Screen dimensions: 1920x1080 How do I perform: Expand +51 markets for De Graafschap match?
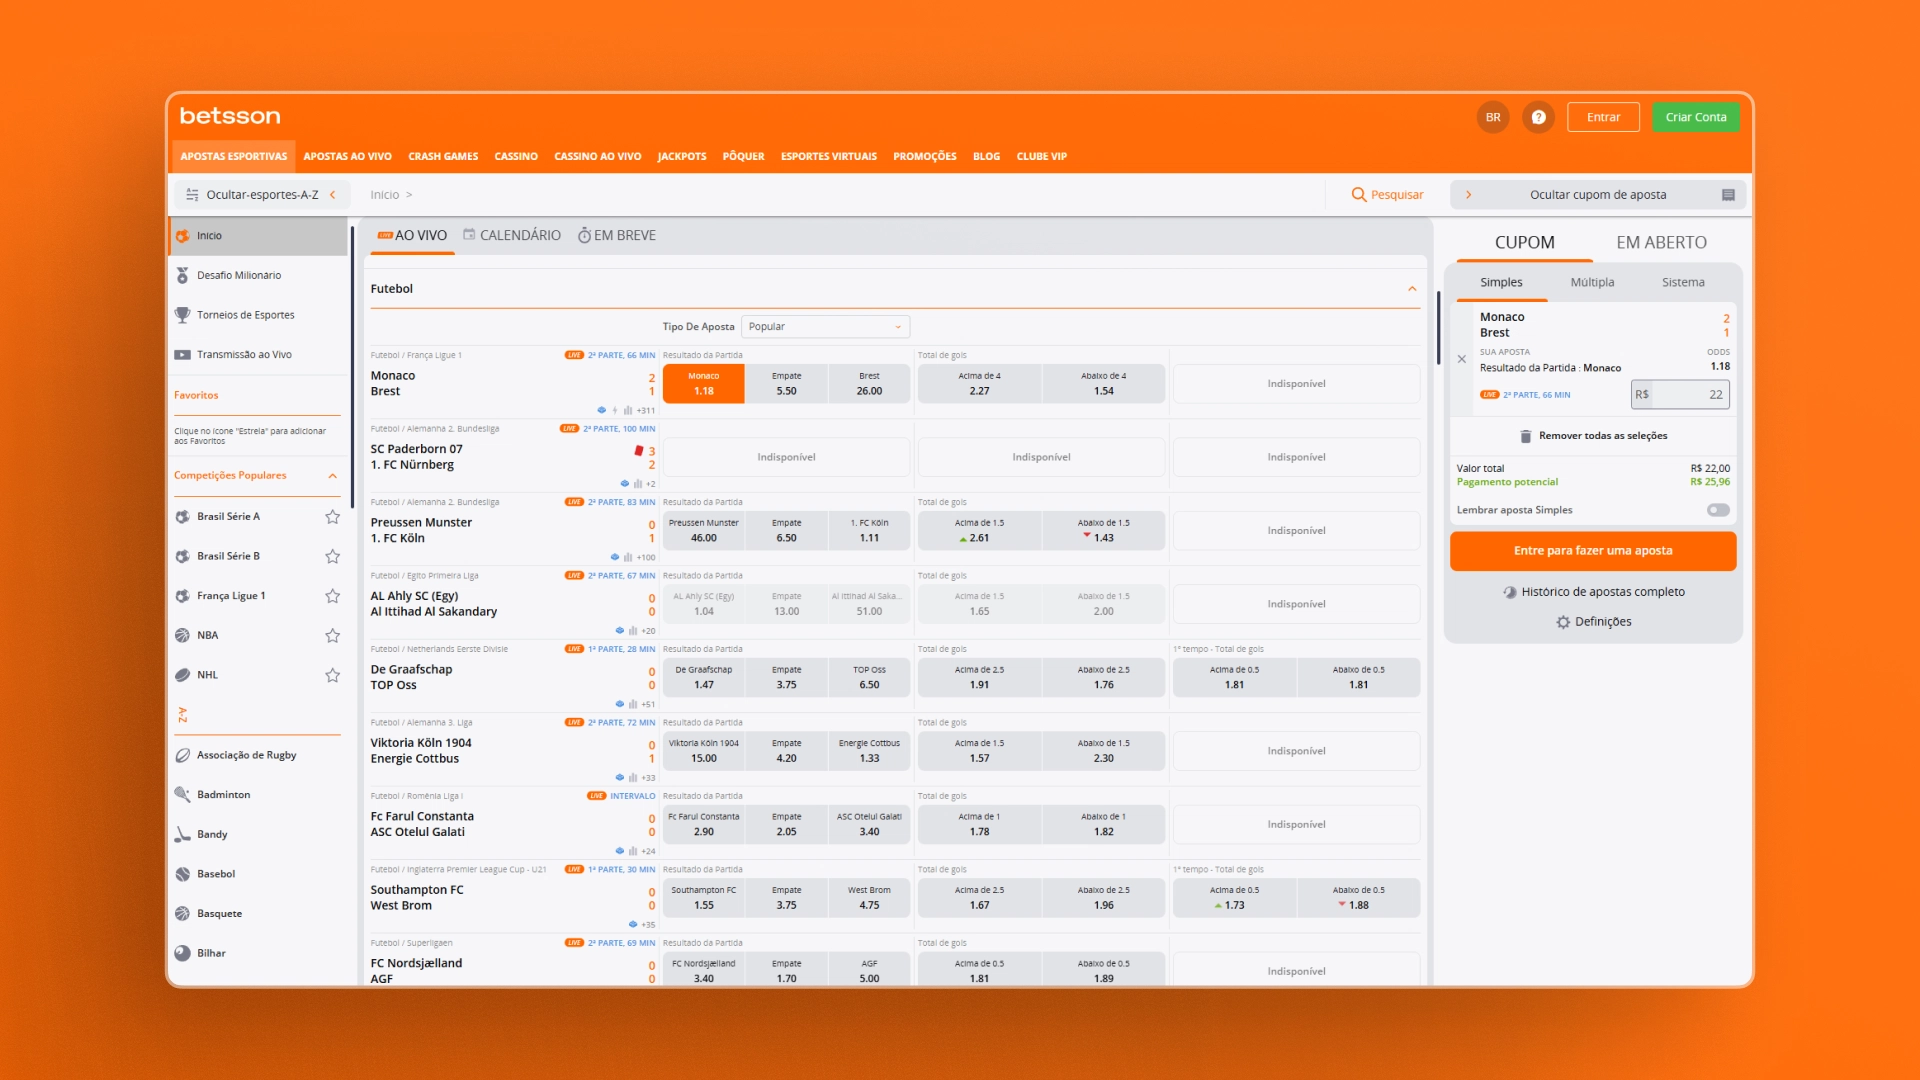click(x=648, y=704)
